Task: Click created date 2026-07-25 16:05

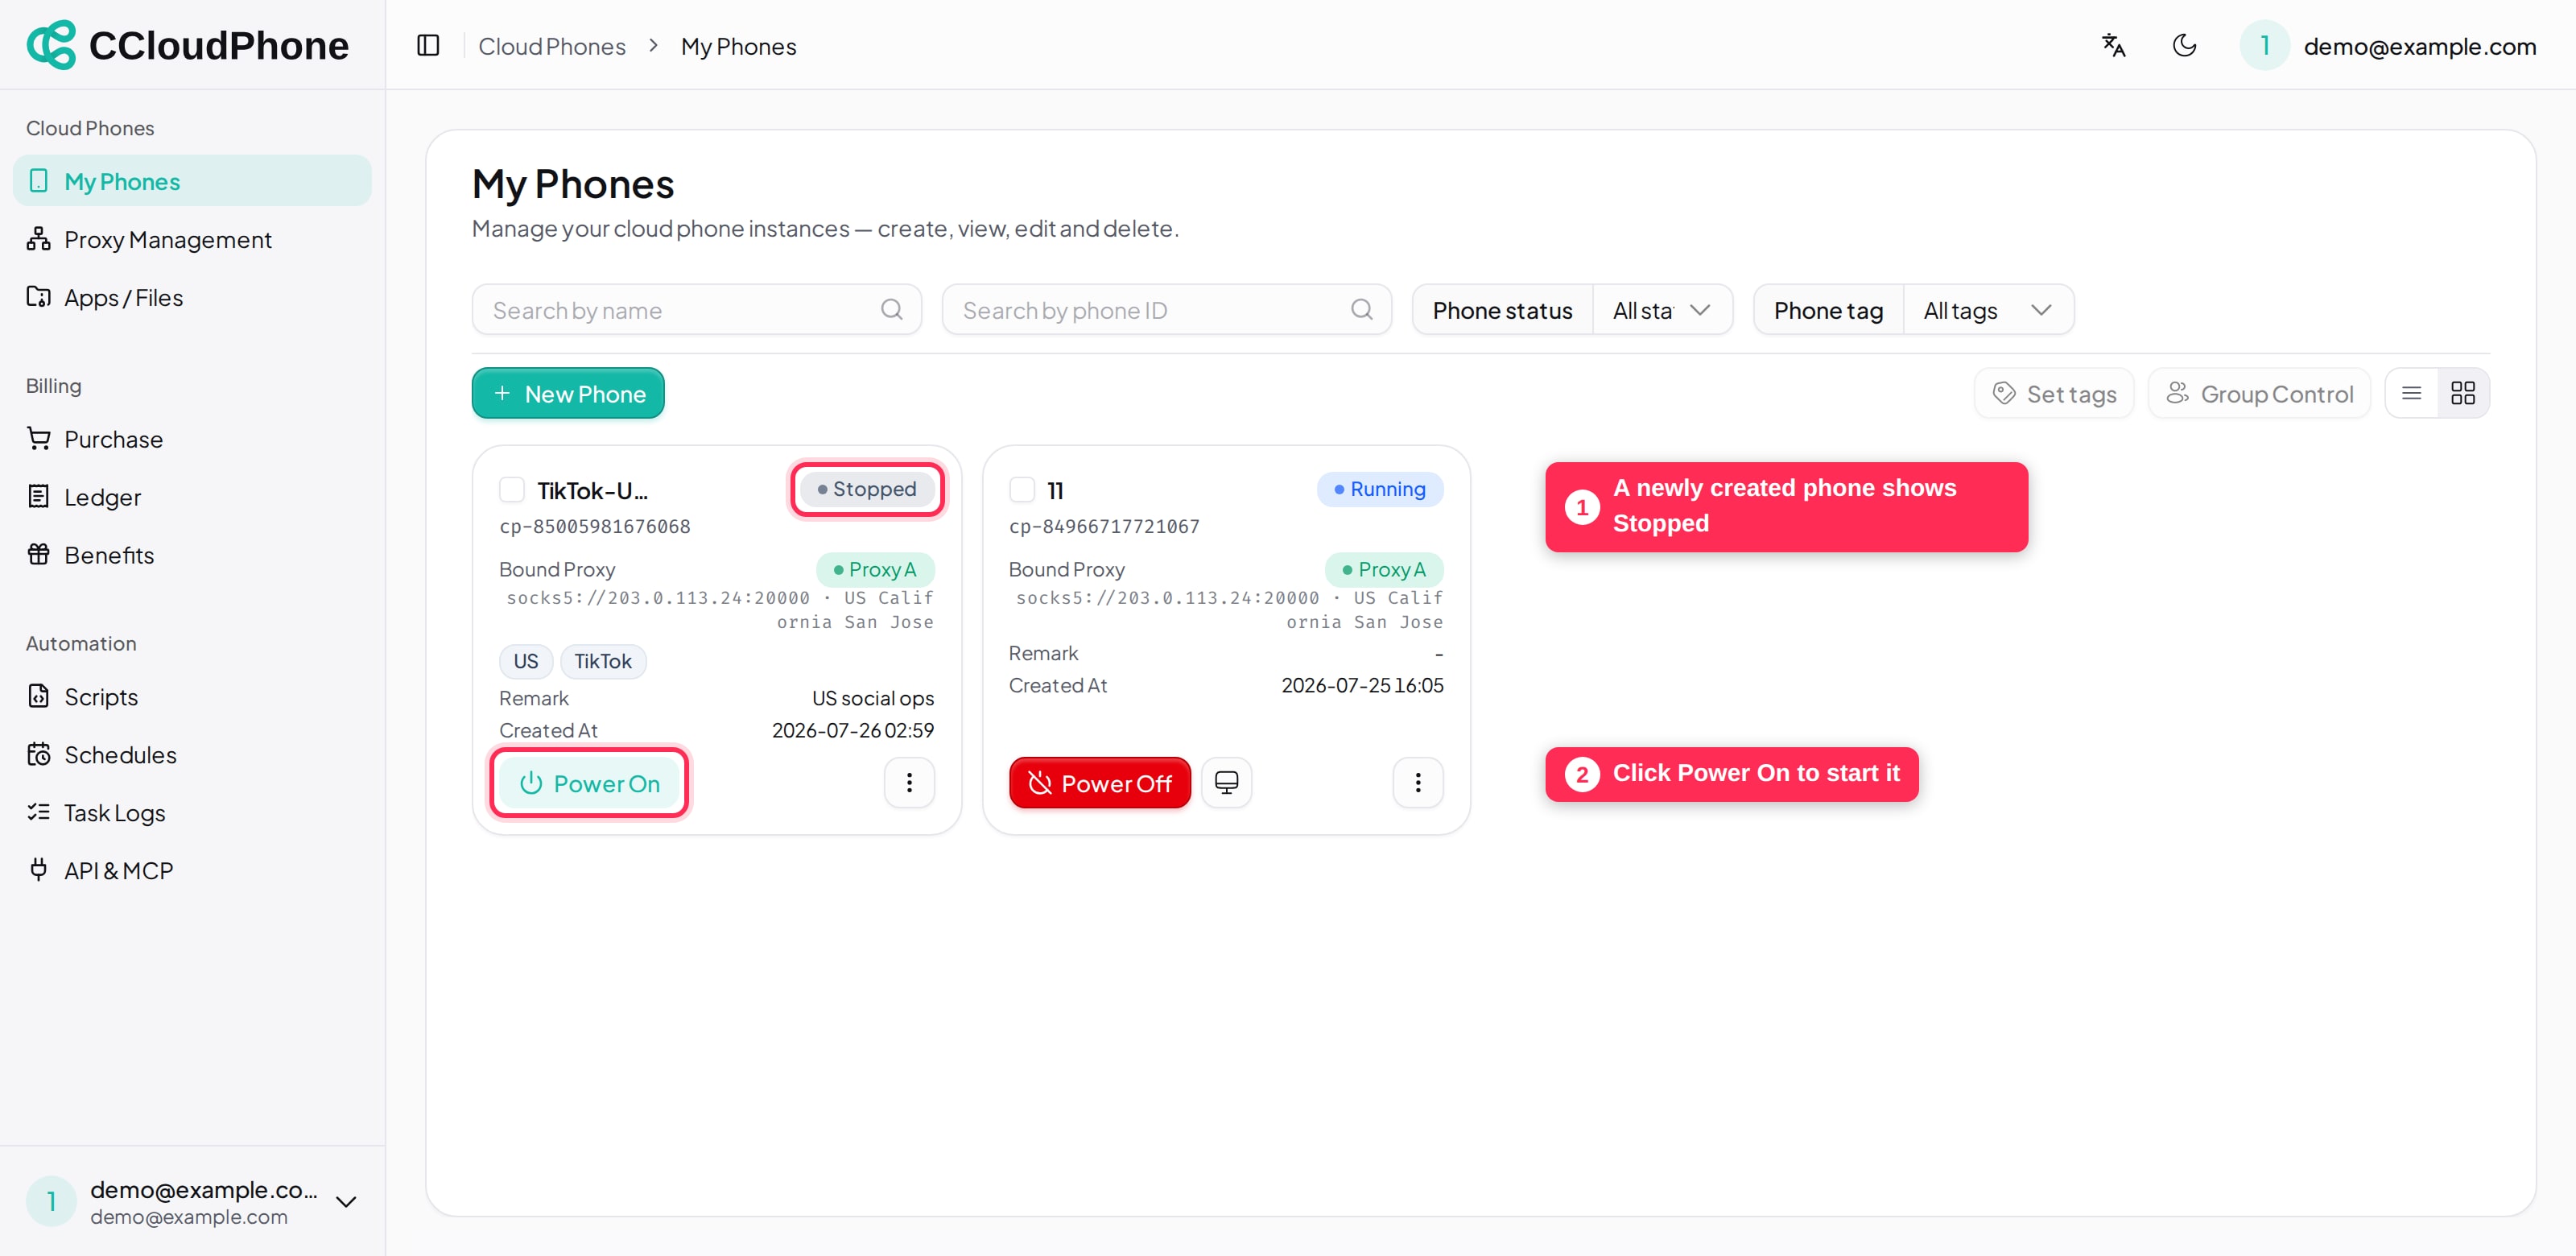Action: tap(1363, 685)
